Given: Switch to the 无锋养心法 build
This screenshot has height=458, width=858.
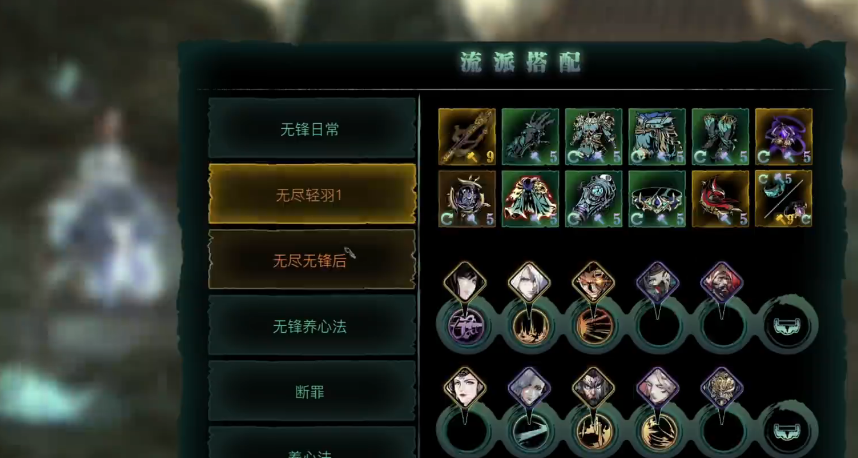Looking at the screenshot, I should (312, 326).
